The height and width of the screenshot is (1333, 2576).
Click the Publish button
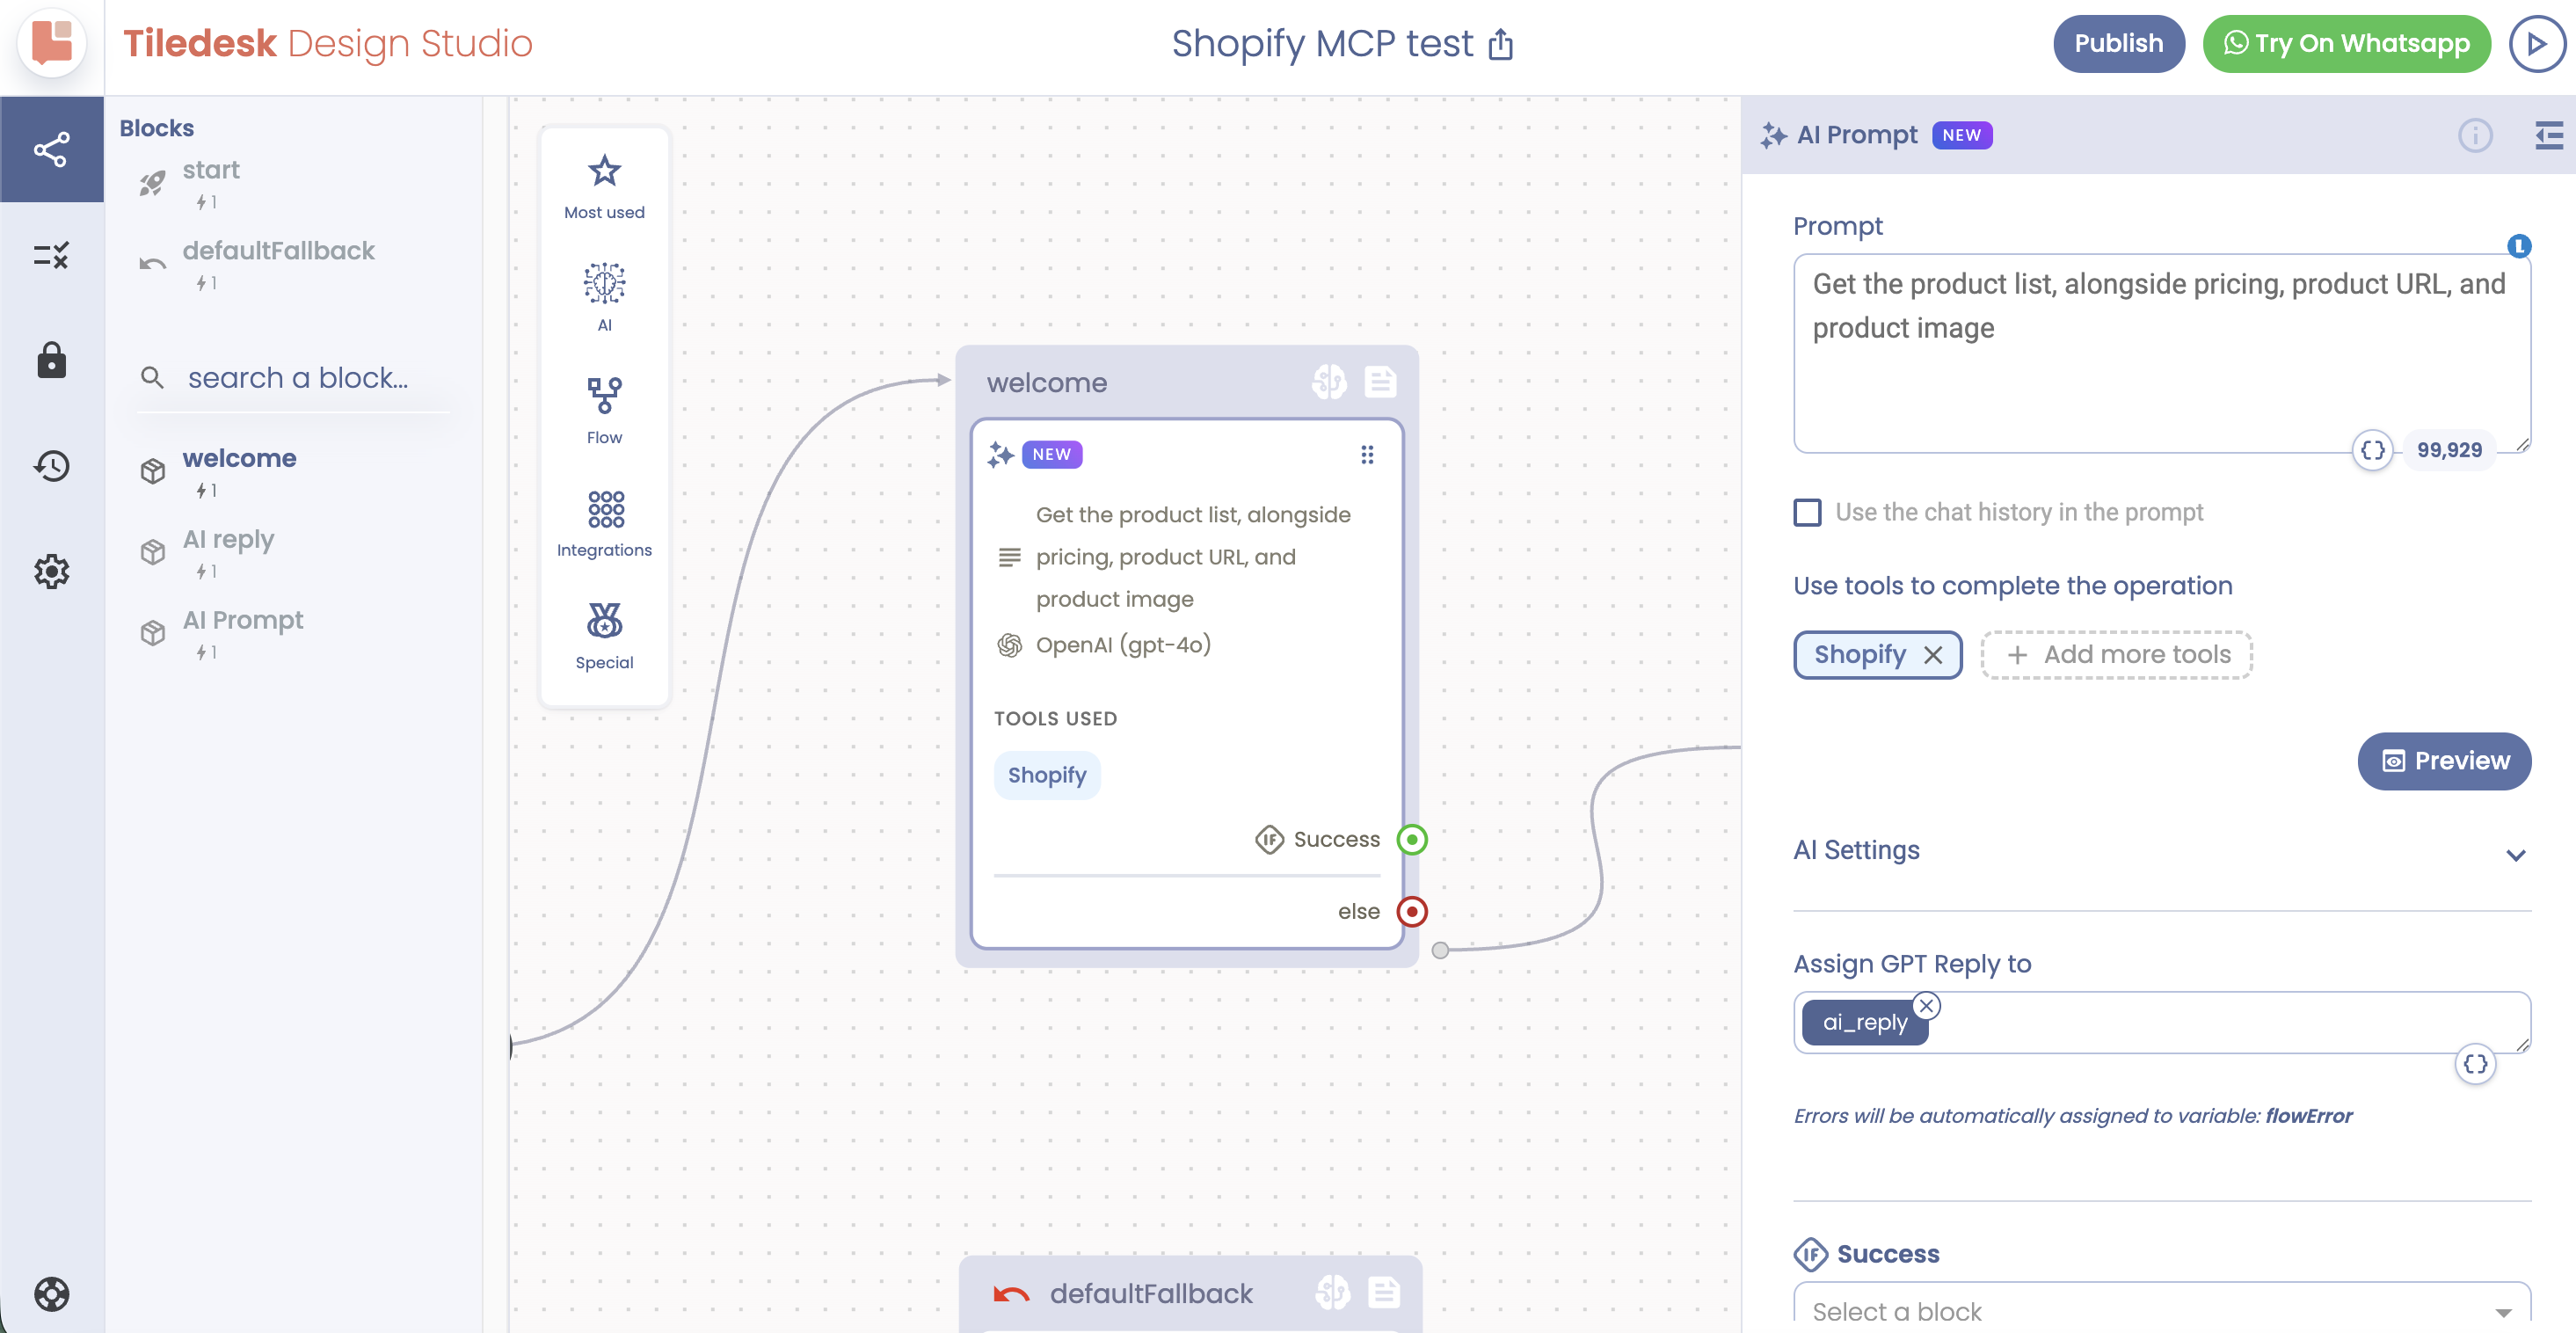[x=2118, y=44]
